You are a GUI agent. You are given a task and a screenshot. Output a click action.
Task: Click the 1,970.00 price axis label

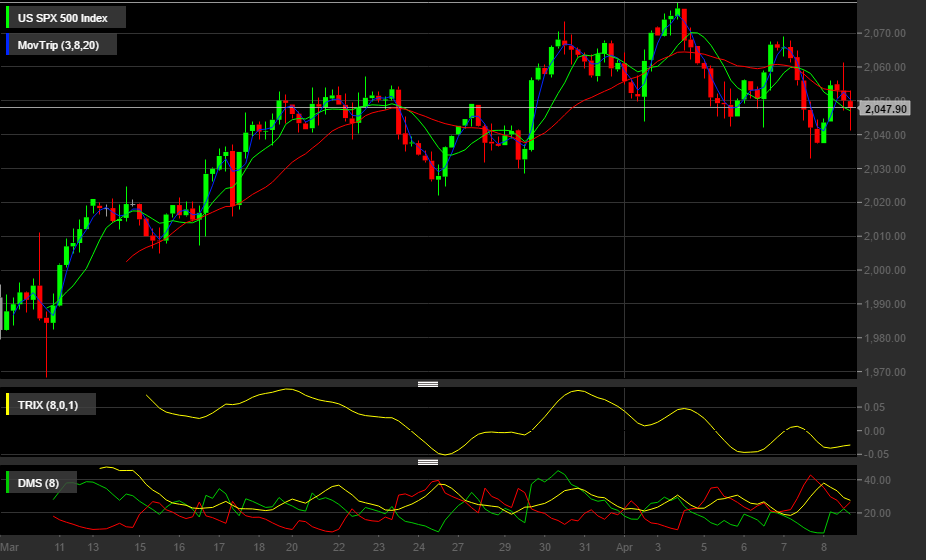coord(885,372)
